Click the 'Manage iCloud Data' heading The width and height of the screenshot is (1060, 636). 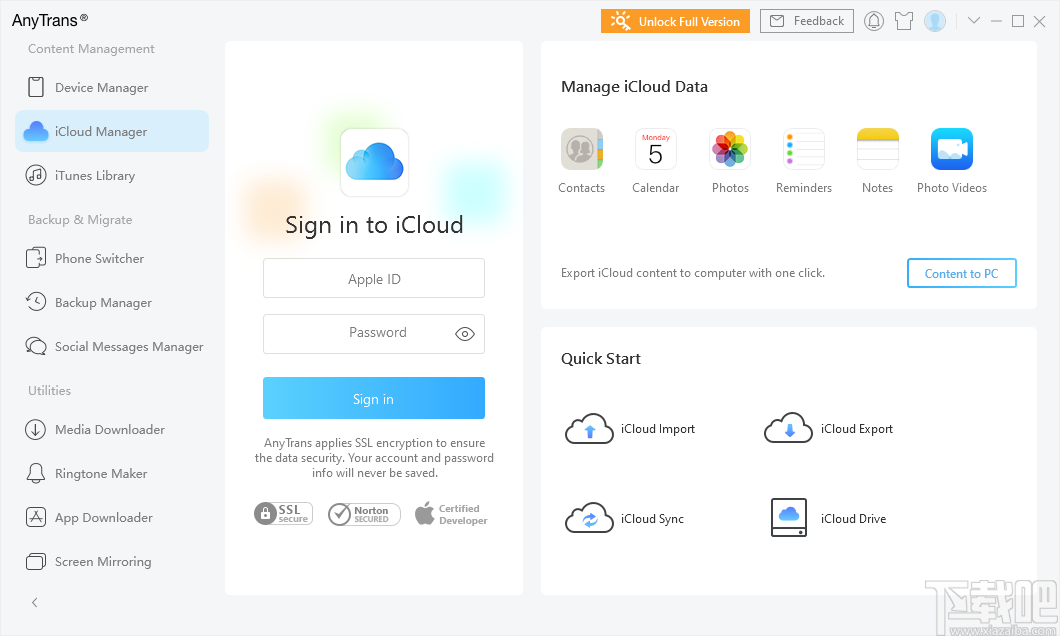click(x=634, y=87)
